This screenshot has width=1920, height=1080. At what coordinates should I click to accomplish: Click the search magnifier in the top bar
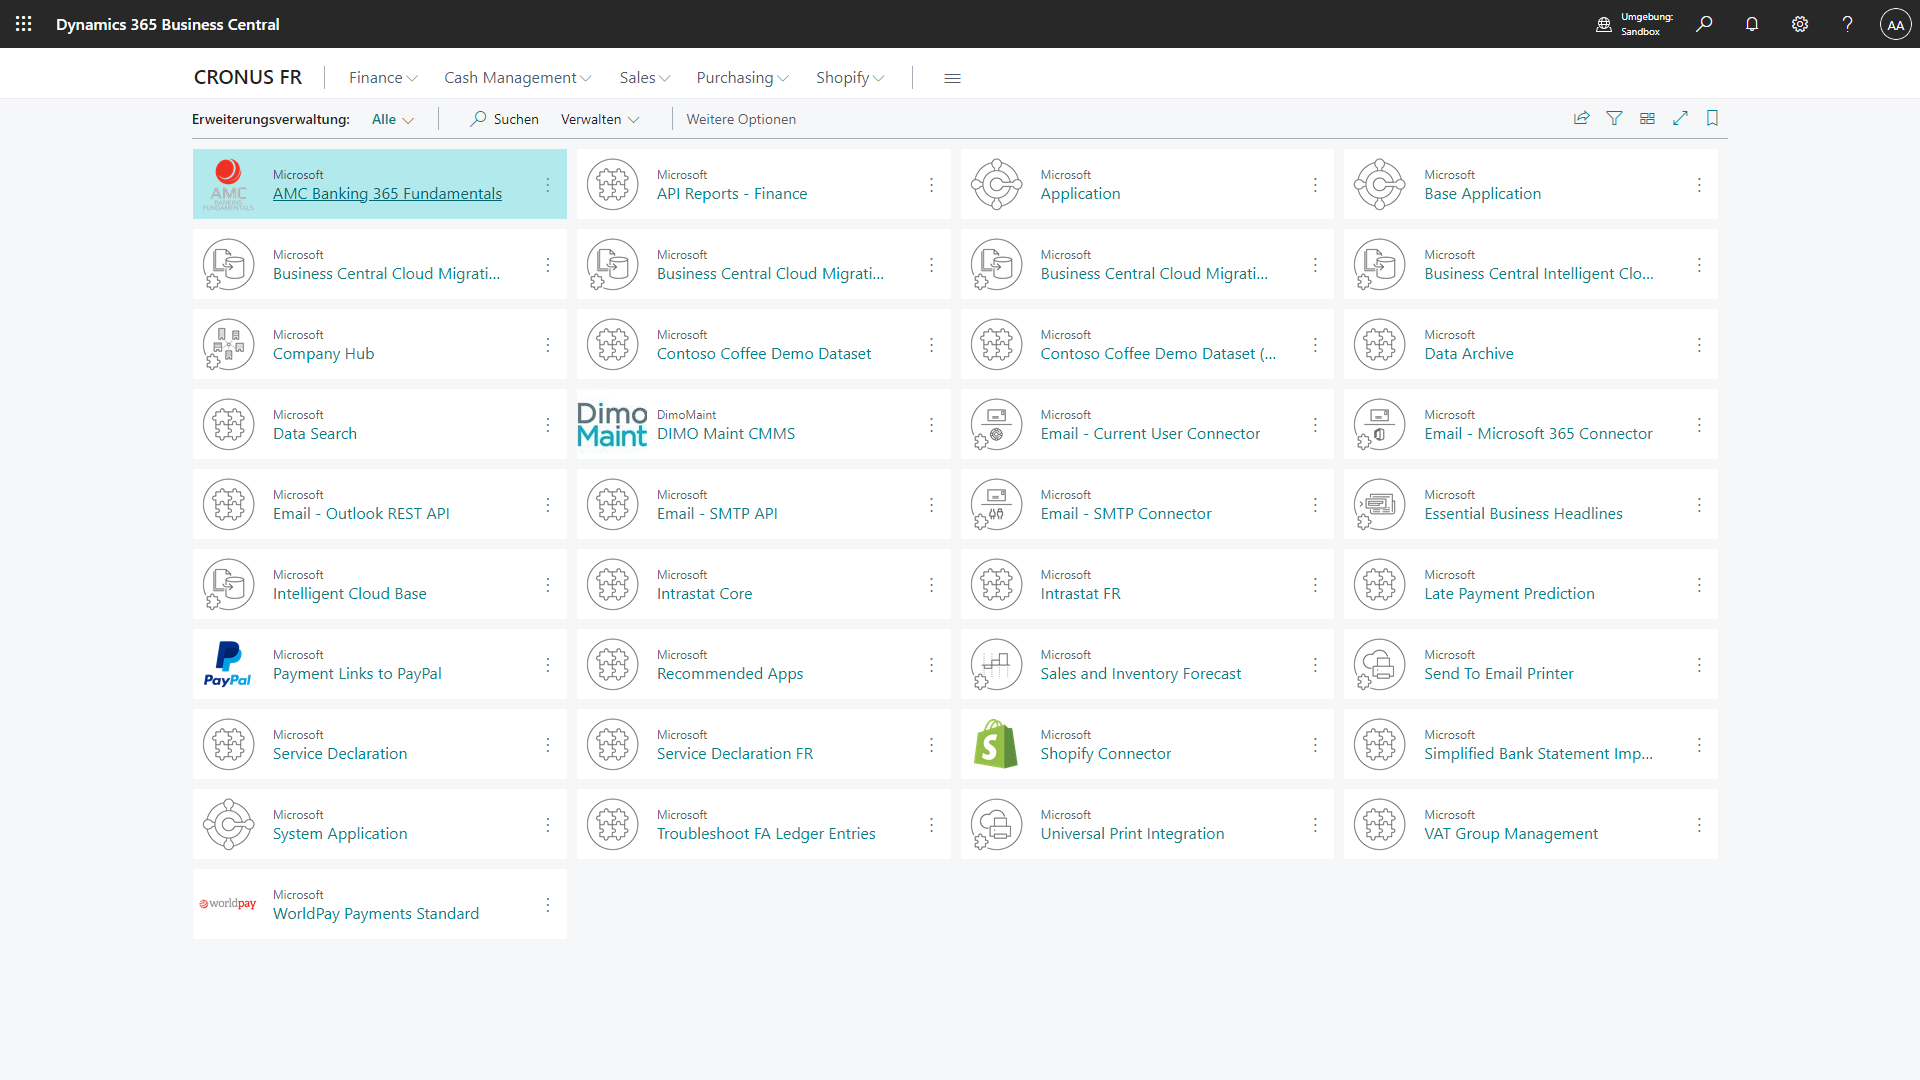(1704, 24)
